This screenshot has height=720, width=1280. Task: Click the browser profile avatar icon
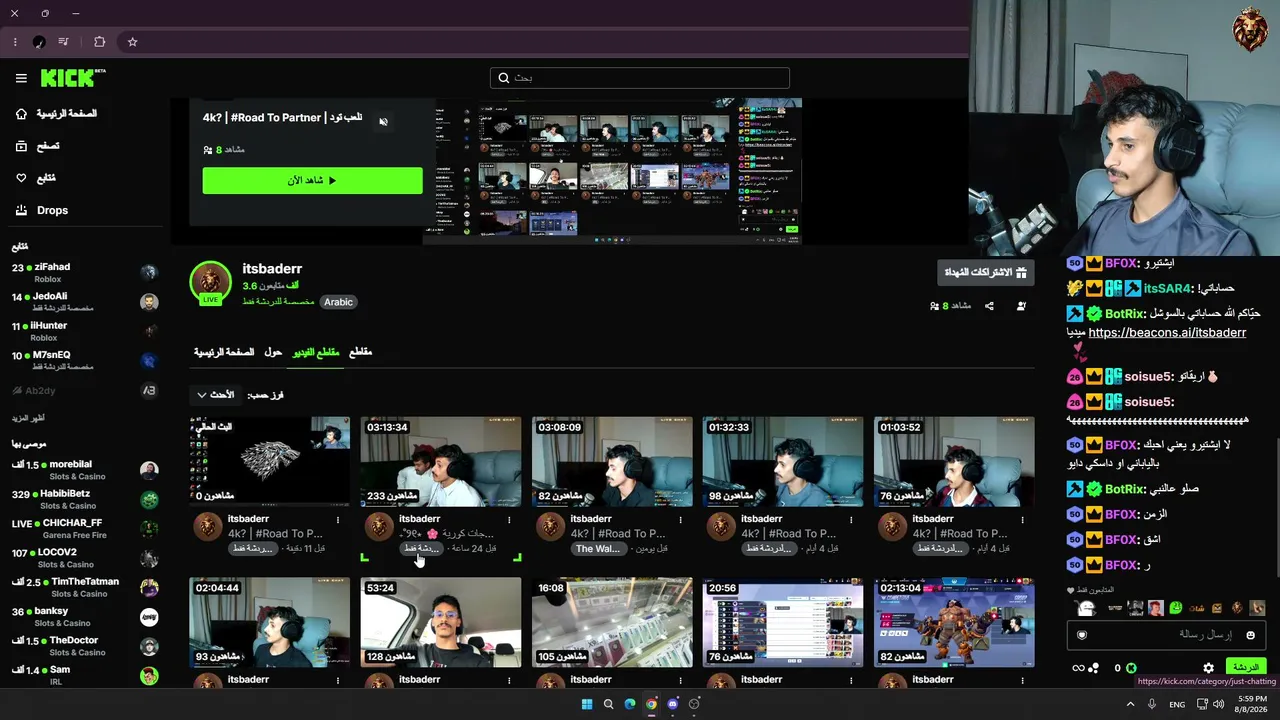[x=39, y=42]
